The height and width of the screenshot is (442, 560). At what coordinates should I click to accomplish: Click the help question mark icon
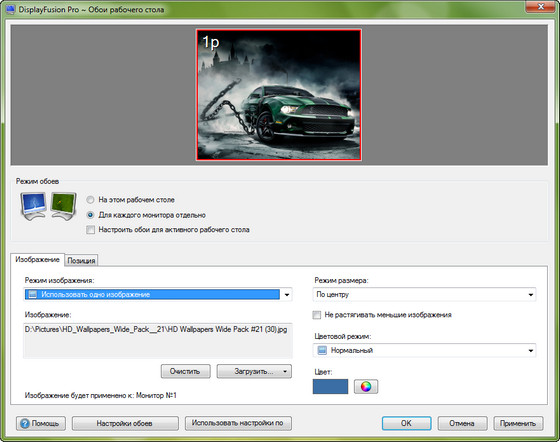[x=25, y=423]
